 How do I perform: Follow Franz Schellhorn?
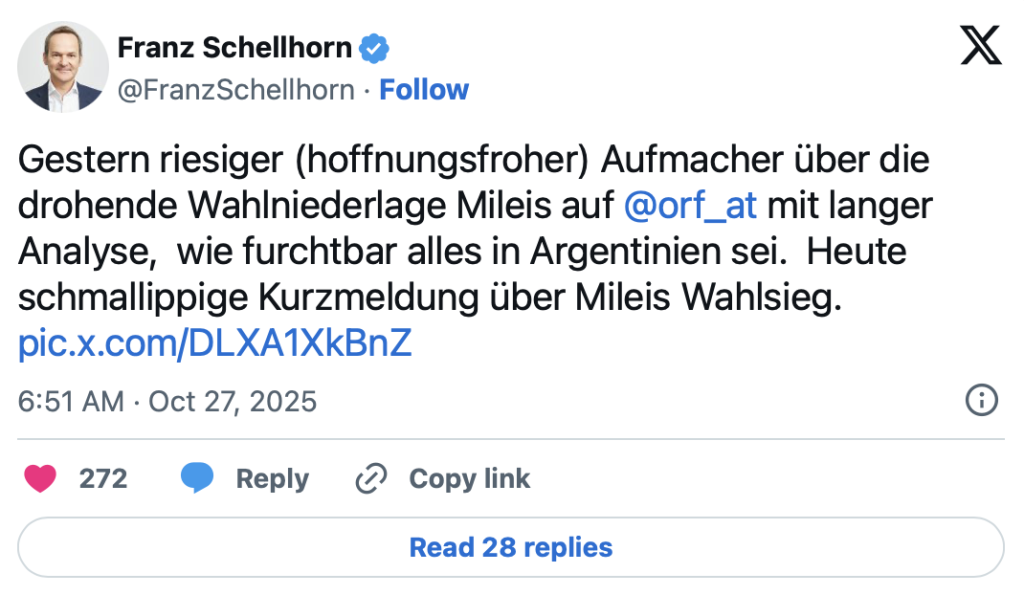click(x=424, y=90)
